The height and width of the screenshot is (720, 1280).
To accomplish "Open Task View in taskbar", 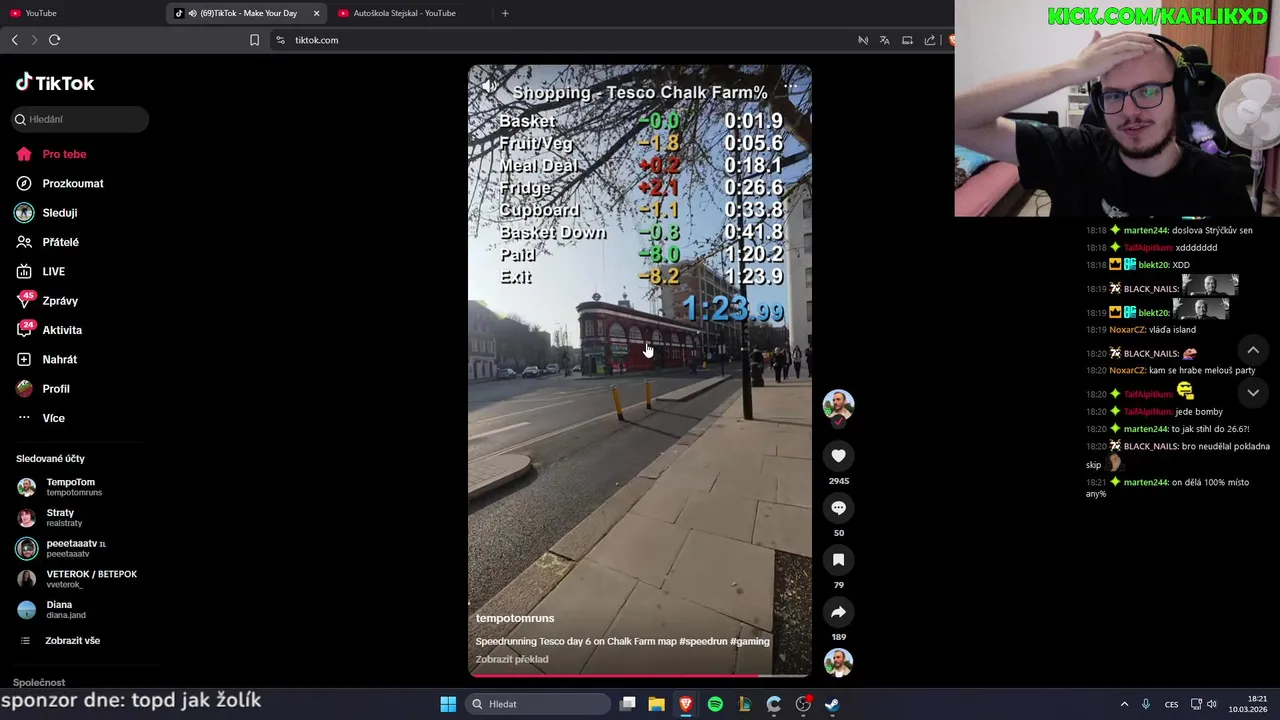I will [x=627, y=704].
